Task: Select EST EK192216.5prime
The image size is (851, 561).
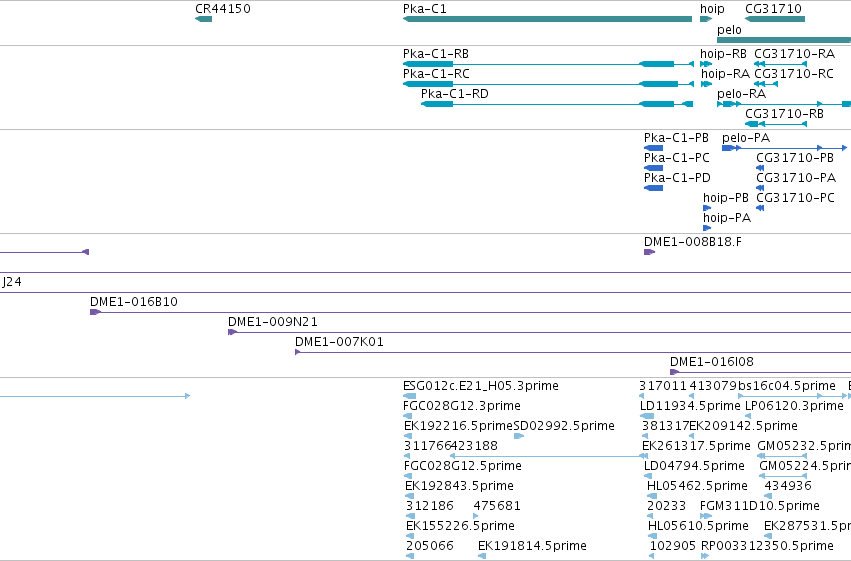Action: (x=409, y=436)
